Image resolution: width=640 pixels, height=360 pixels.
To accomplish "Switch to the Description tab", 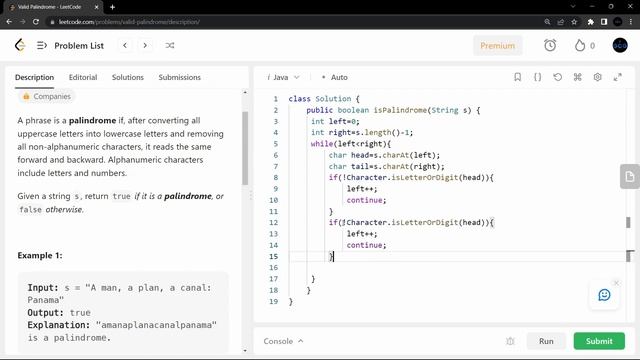I will (34, 77).
